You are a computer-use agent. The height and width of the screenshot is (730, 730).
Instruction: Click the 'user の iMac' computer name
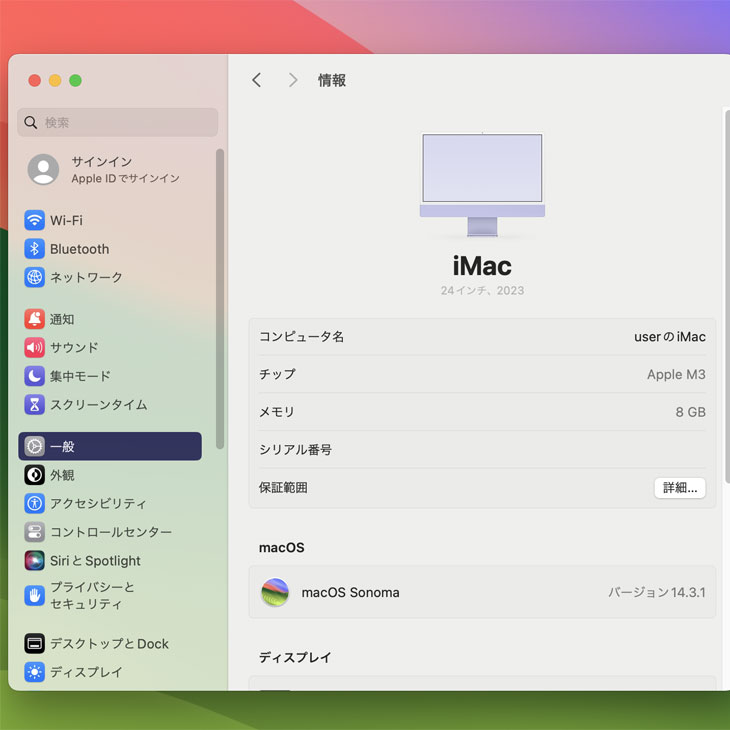click(x=669, y=337)
